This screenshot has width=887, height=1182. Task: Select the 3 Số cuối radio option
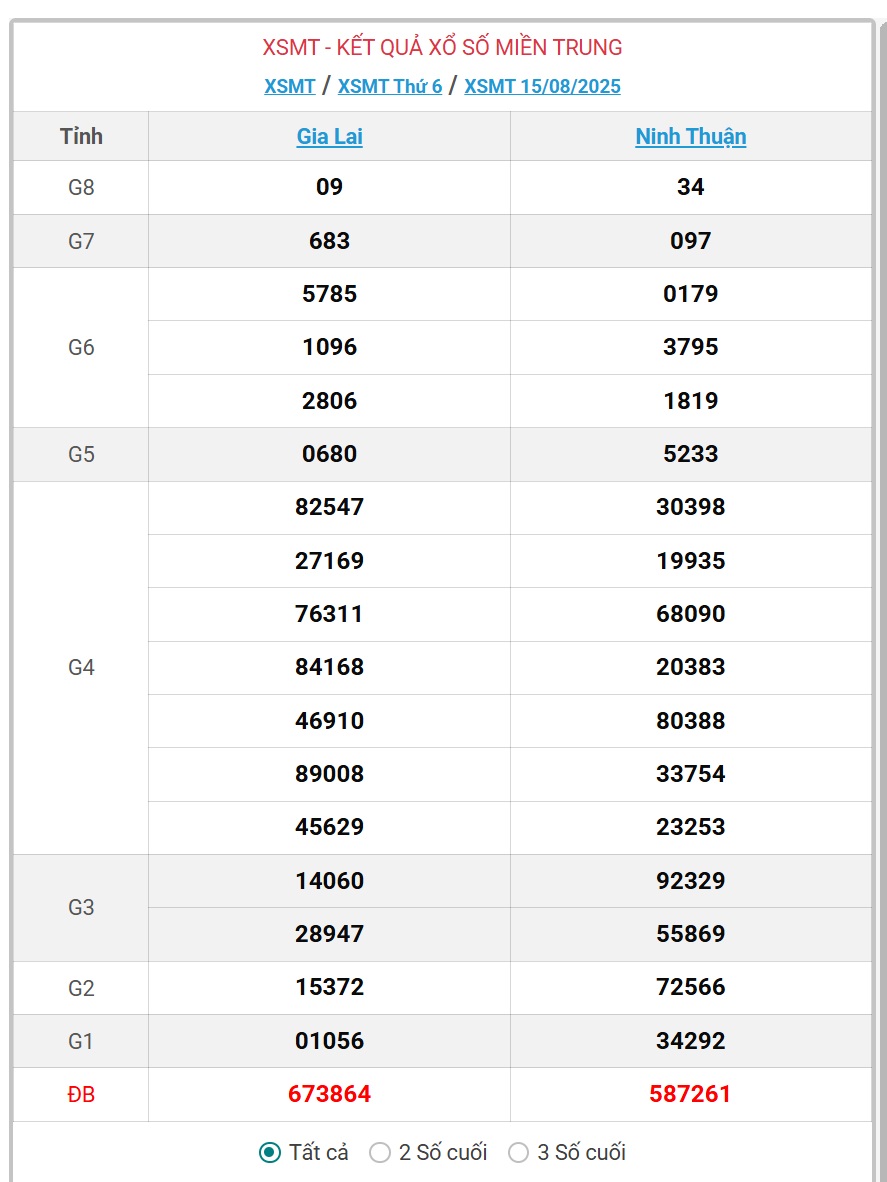pyautogui.click(x=518, y=1153)
